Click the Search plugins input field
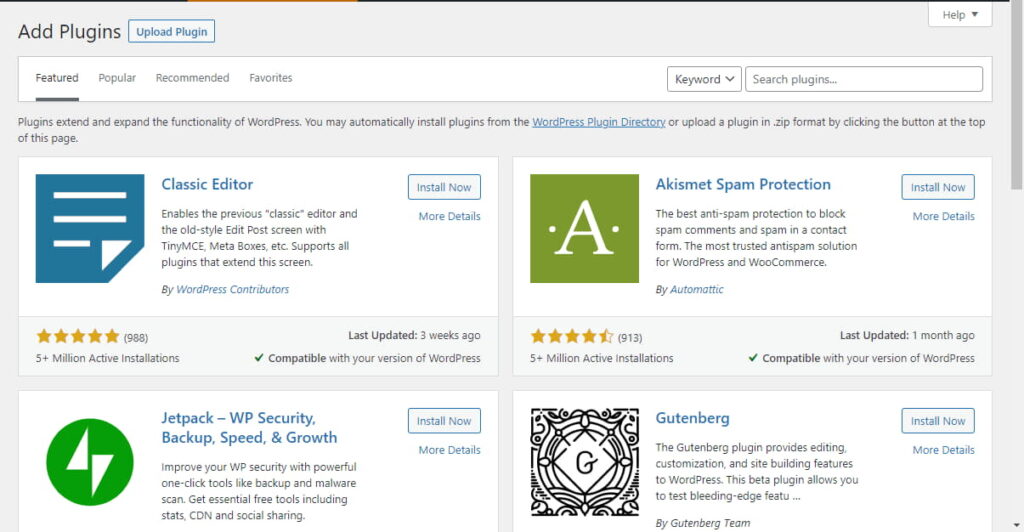Image resolution: width=1024 pixels, height=532 pixels. point(863,79)
